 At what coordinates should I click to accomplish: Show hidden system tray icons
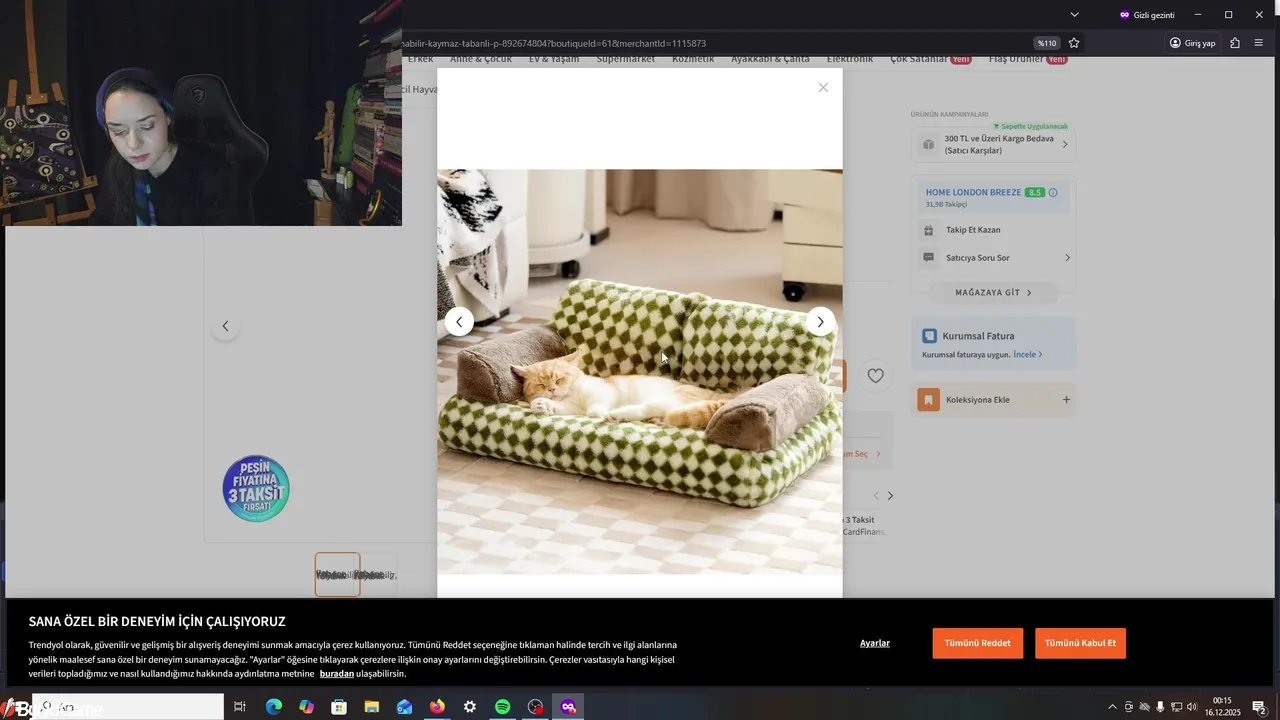(1112, 707)
